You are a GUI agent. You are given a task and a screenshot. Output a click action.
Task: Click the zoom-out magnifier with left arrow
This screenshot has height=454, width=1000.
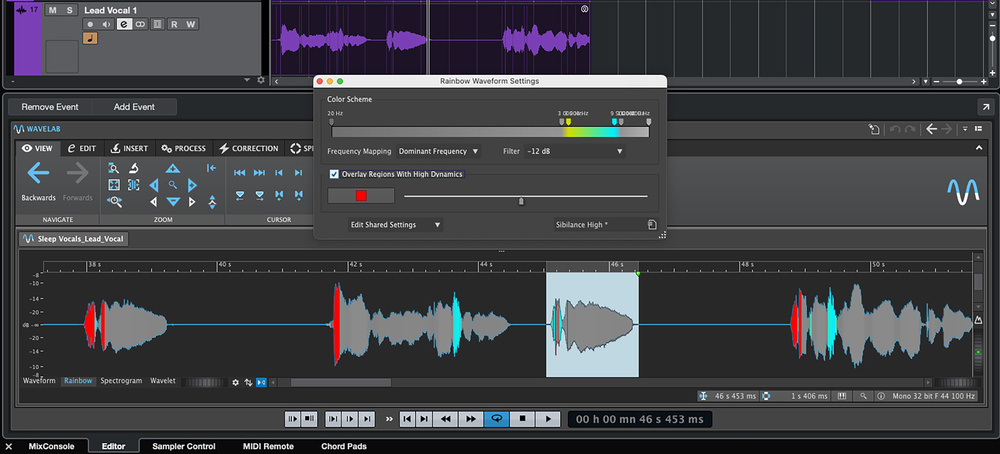(x=115, y=201)
